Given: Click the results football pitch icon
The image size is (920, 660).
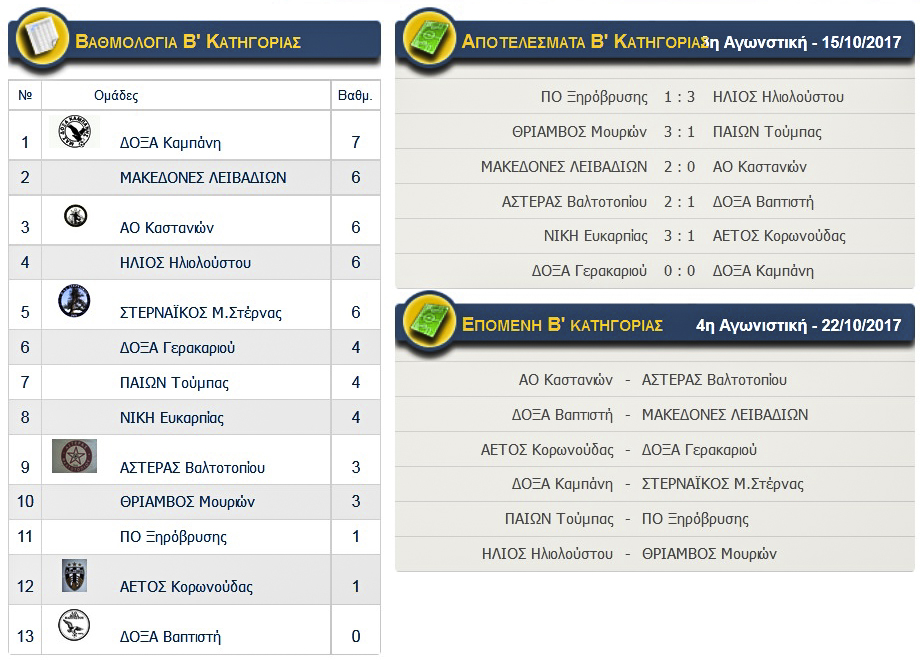Looking at the screenshot, I should 427,41.
